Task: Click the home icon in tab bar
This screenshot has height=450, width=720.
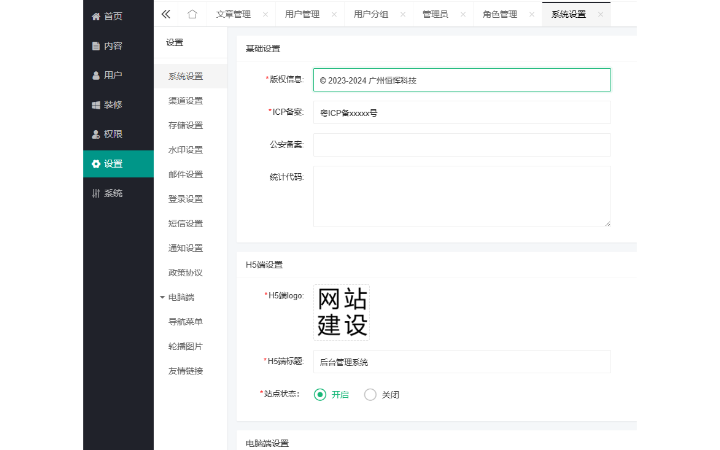Action: [192, 14]
